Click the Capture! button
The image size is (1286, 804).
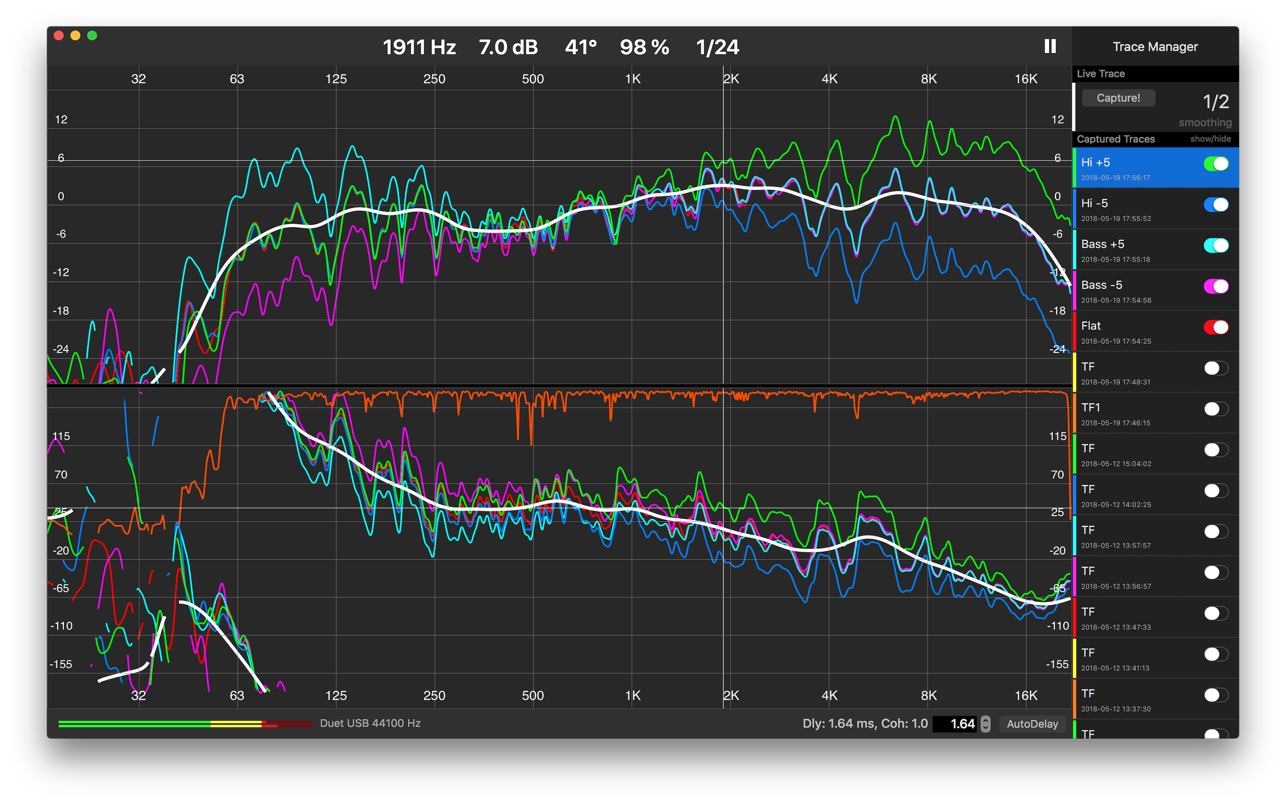pyautogui.click(x=1117, y=98)
